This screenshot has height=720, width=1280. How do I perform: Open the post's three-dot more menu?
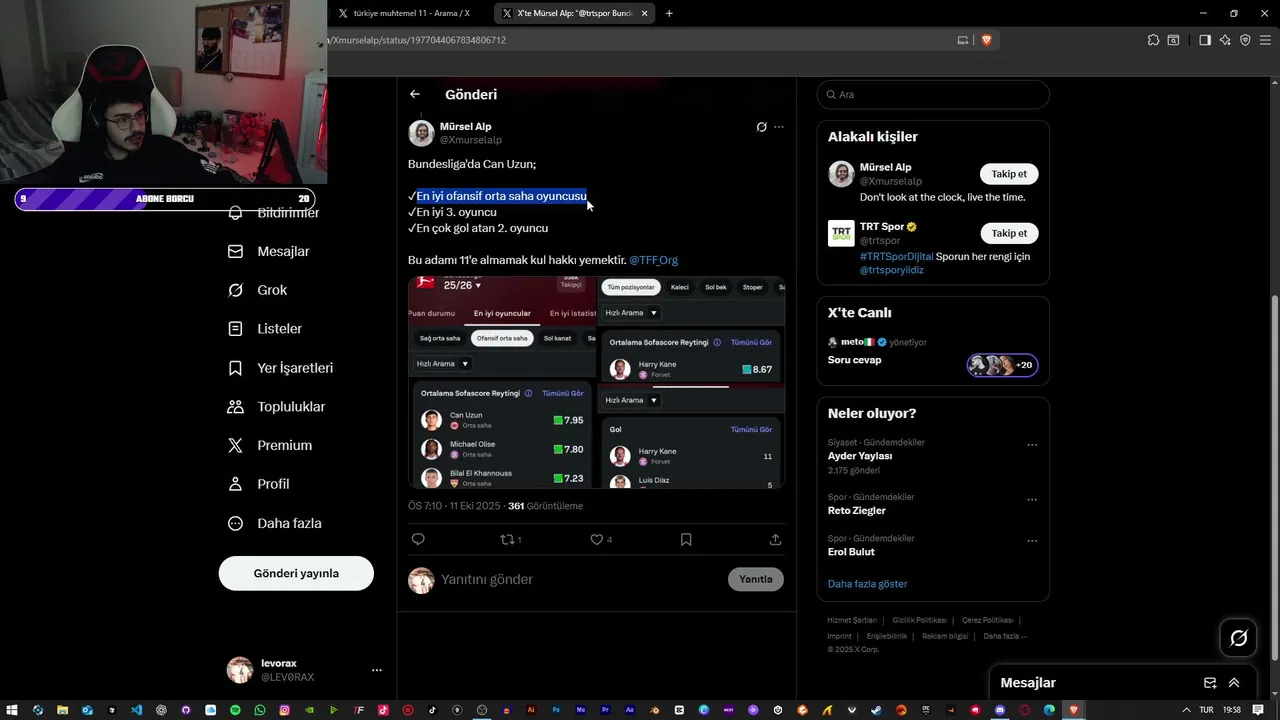pos(779,127)
